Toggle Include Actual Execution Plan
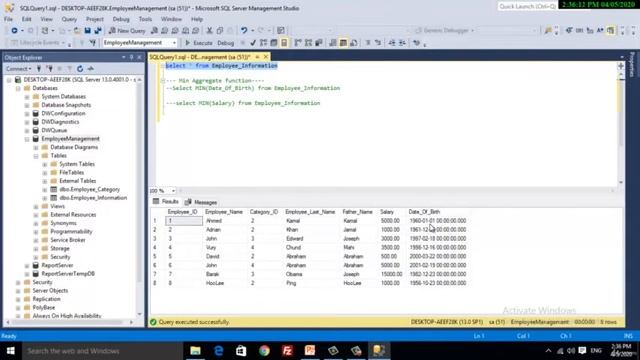The image size is (640, 360). point(298,43)
